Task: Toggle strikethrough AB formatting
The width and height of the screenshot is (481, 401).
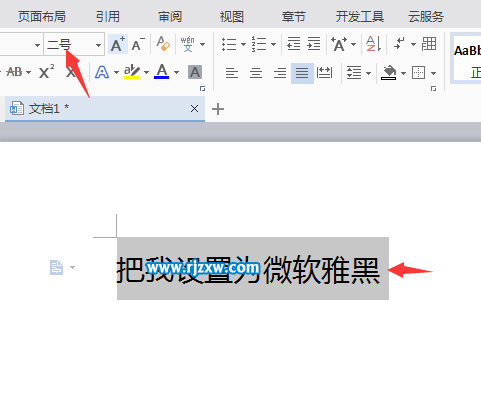Action: (x=14, y=72)
